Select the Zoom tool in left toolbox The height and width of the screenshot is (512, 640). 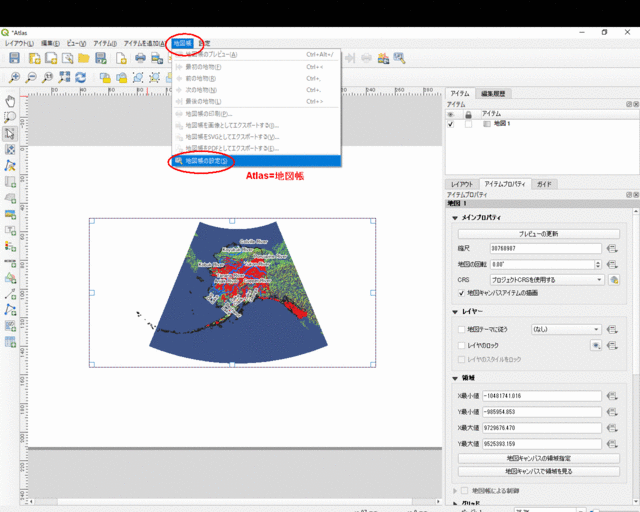(x=10, y=118)
